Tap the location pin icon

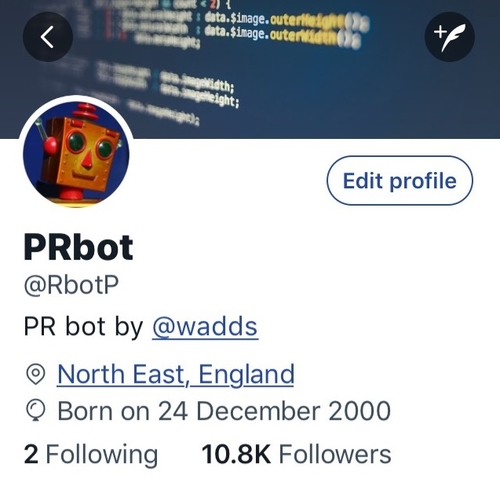click(x=35, y=375)
